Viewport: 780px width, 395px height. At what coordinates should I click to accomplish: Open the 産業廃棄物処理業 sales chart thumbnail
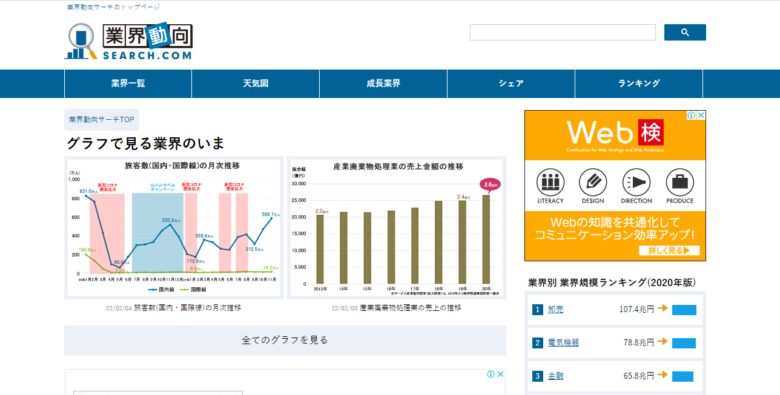pos(396,227)
